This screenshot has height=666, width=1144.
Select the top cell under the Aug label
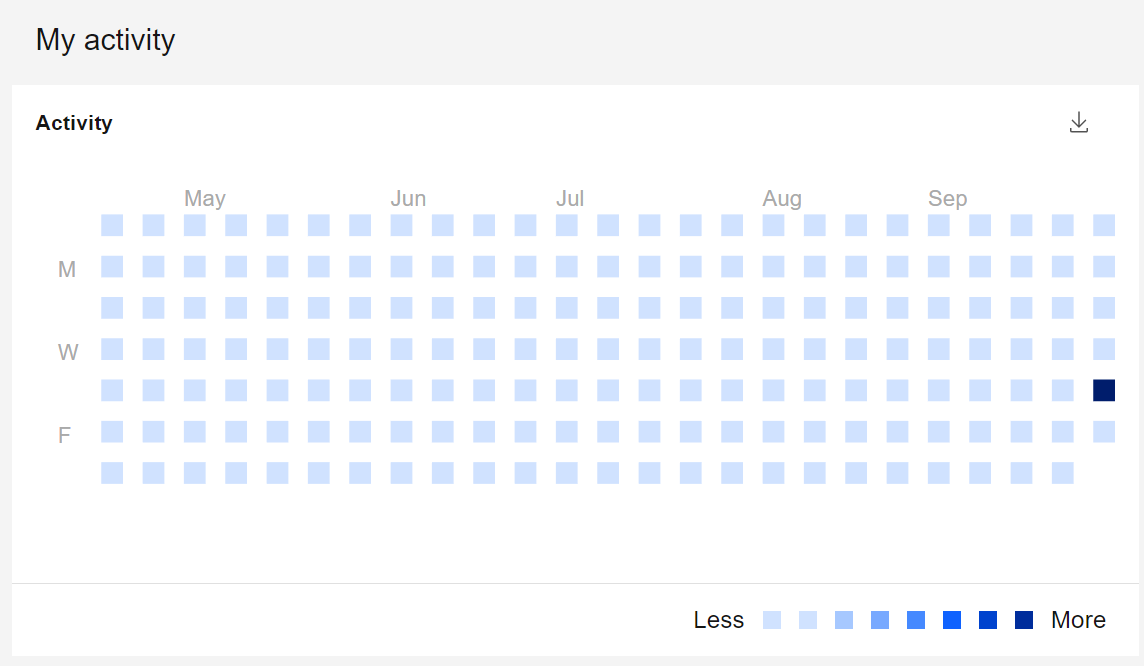(x=773, y=225)
